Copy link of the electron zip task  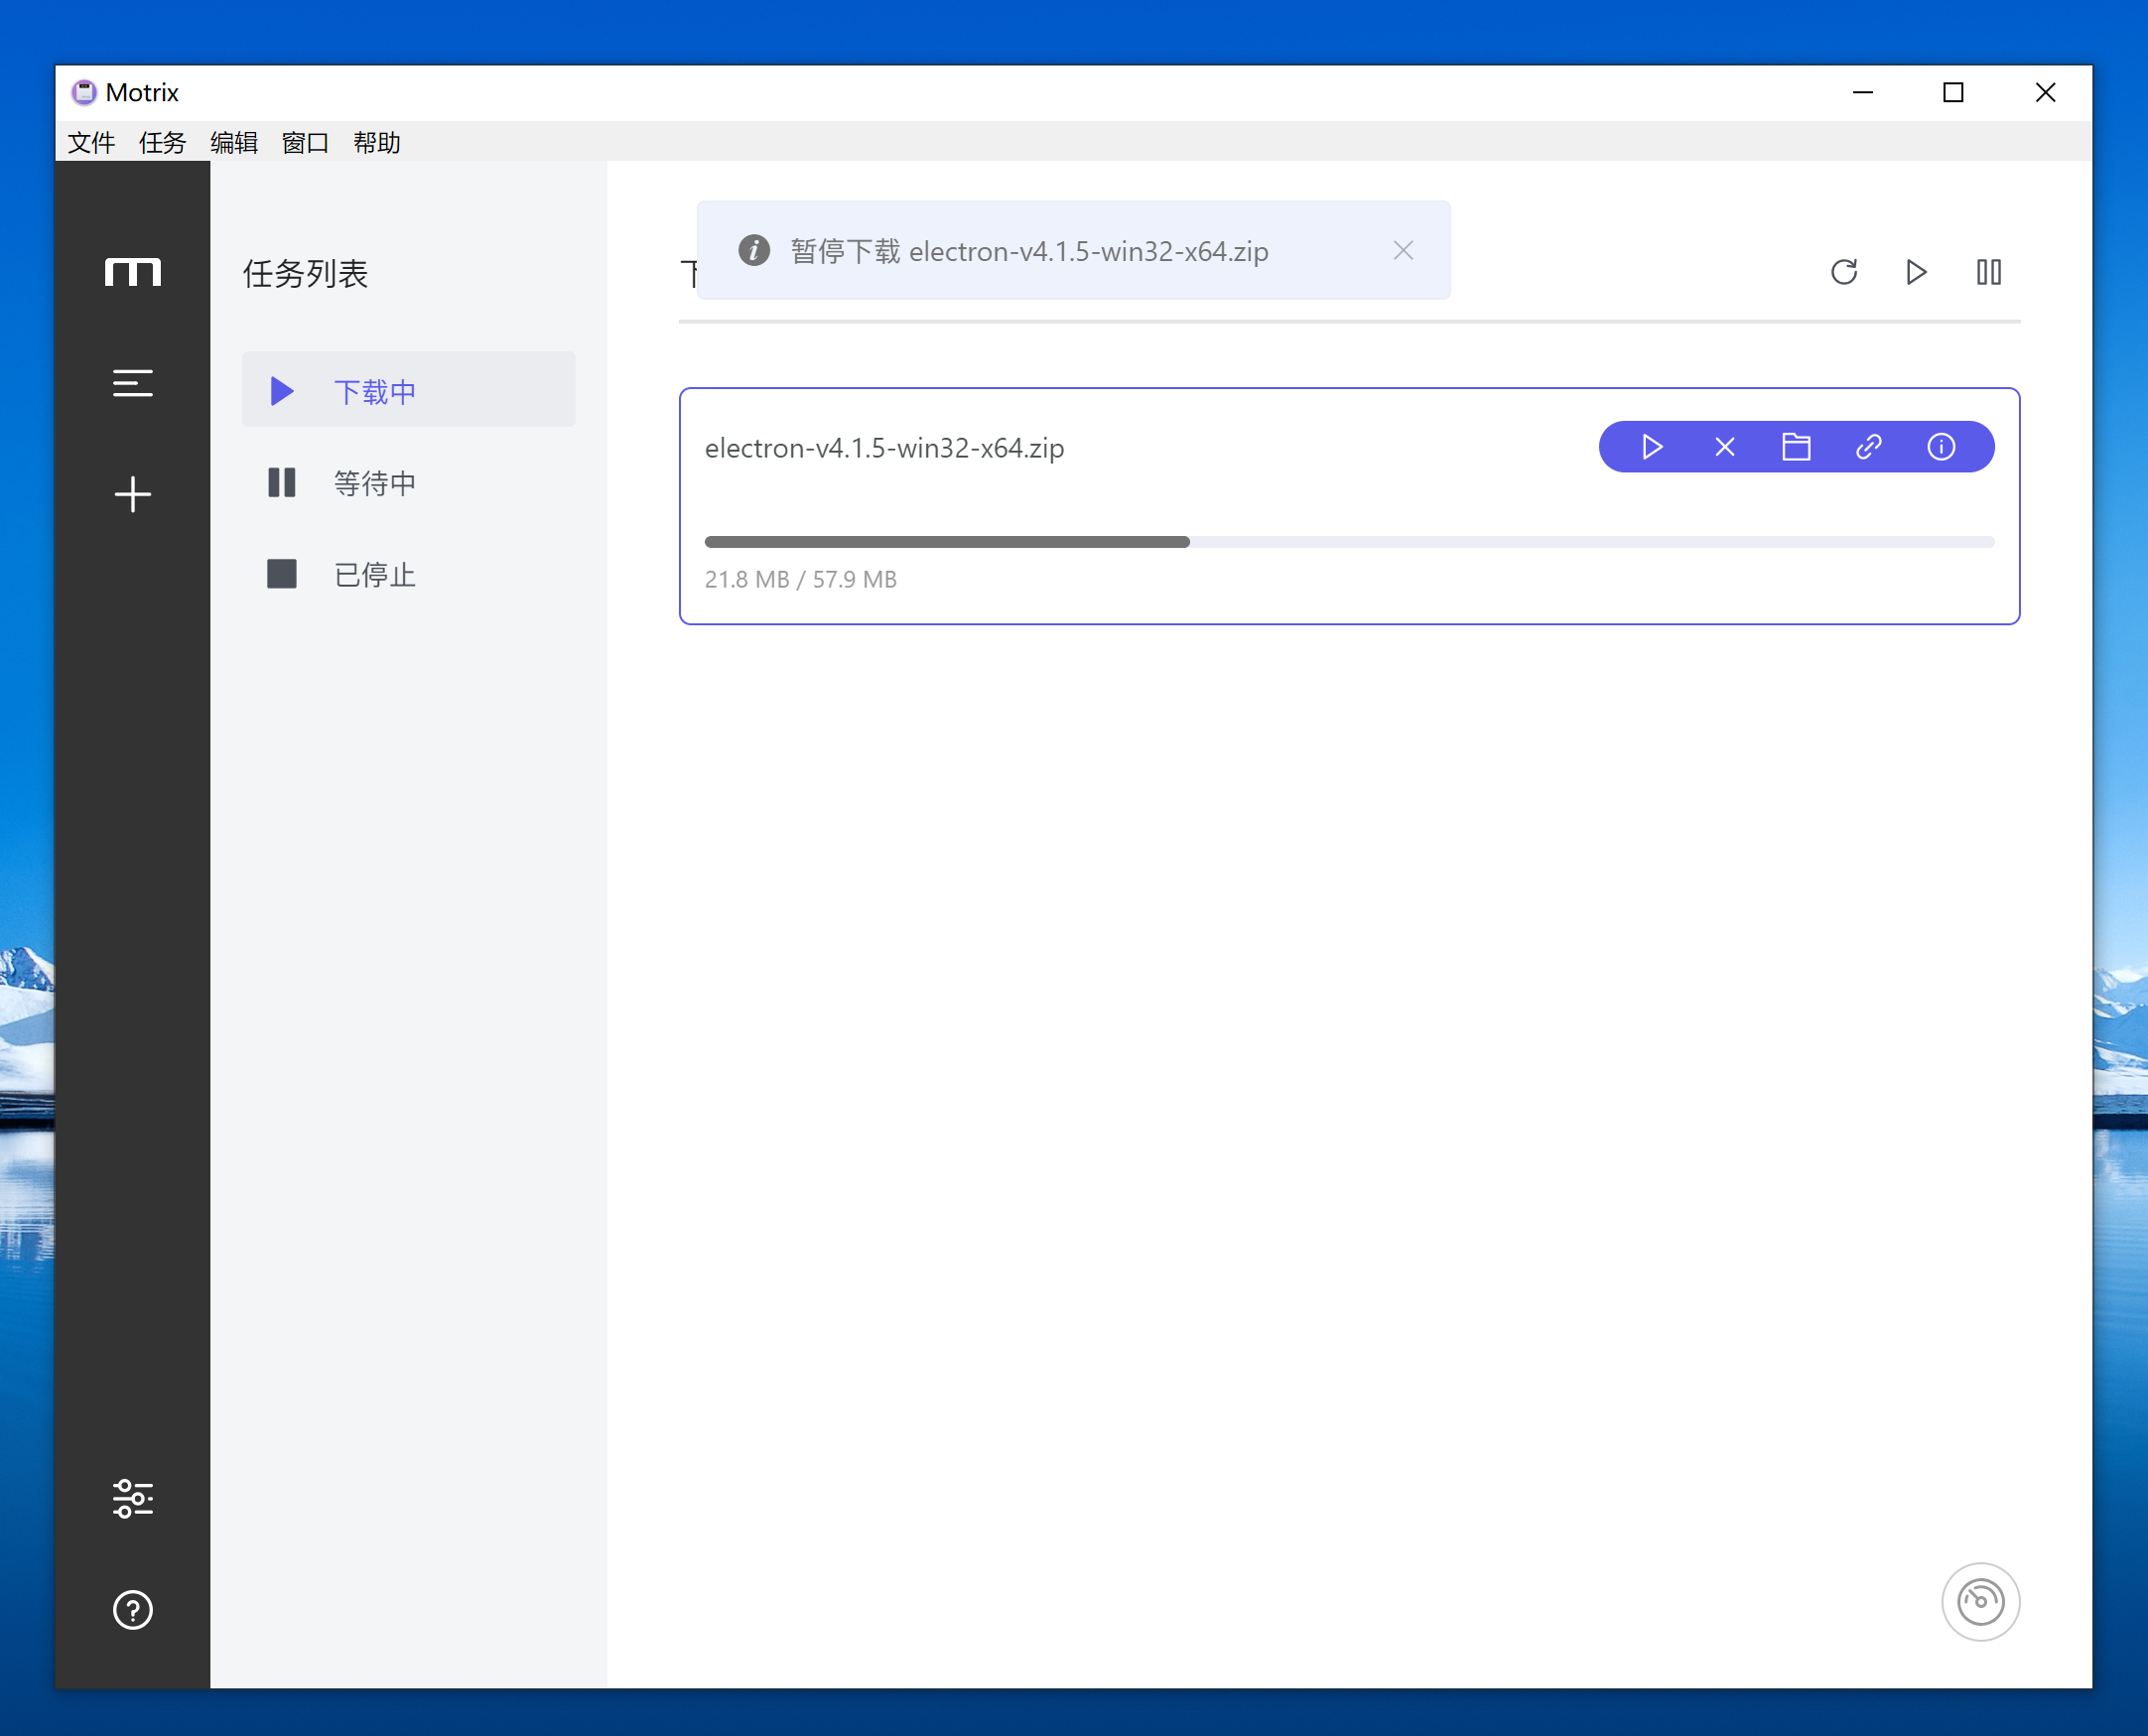point(1868,447)
